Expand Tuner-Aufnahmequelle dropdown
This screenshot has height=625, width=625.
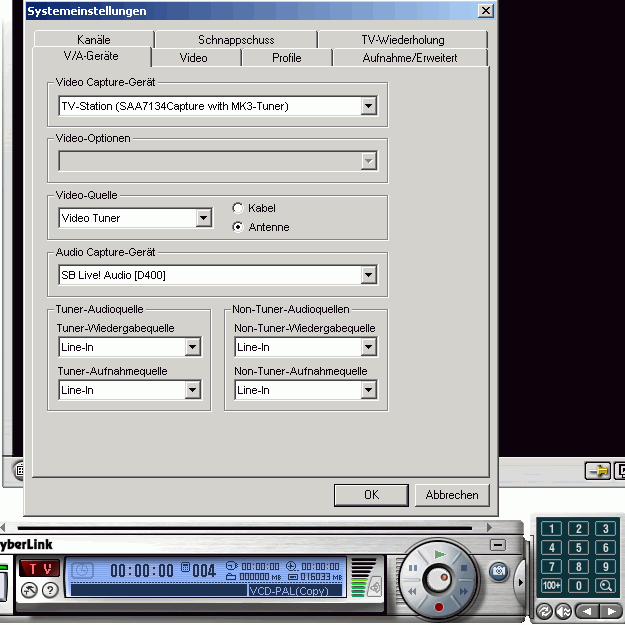pyautogui.click(x=193, y=390)
